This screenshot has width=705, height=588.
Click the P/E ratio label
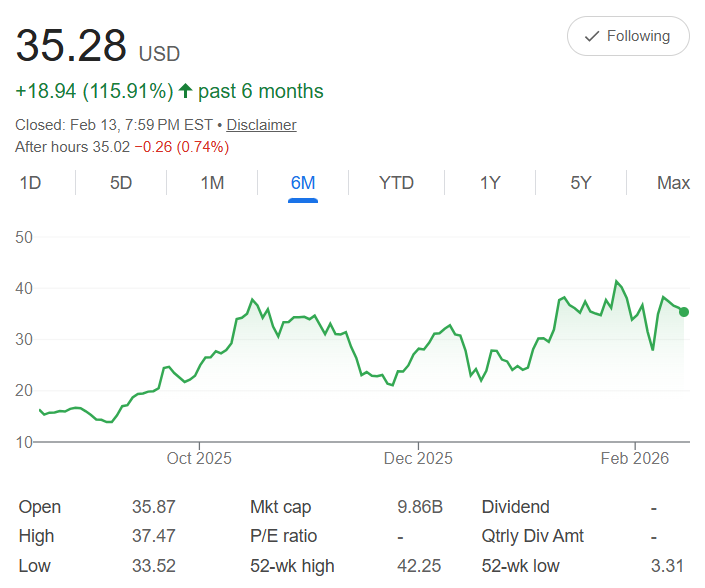286,536
